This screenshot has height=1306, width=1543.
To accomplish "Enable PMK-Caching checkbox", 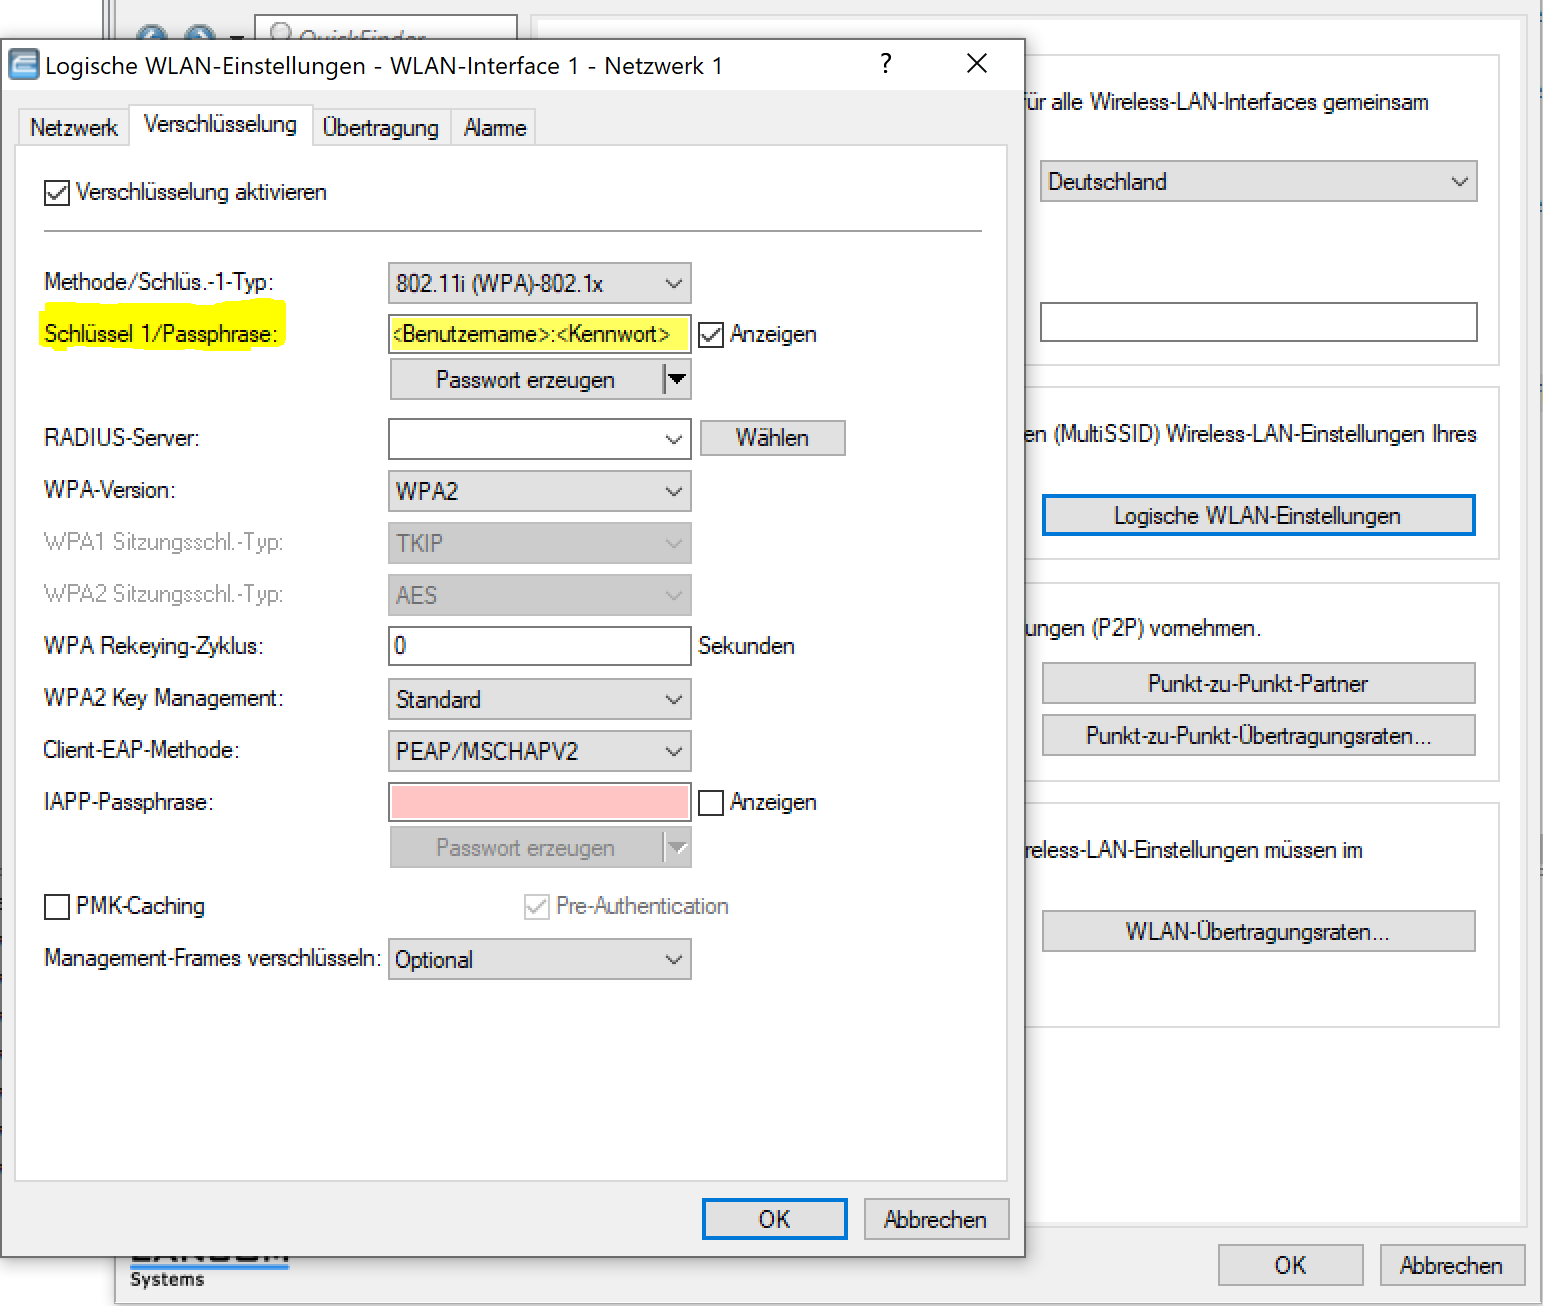I will point(57,907).
